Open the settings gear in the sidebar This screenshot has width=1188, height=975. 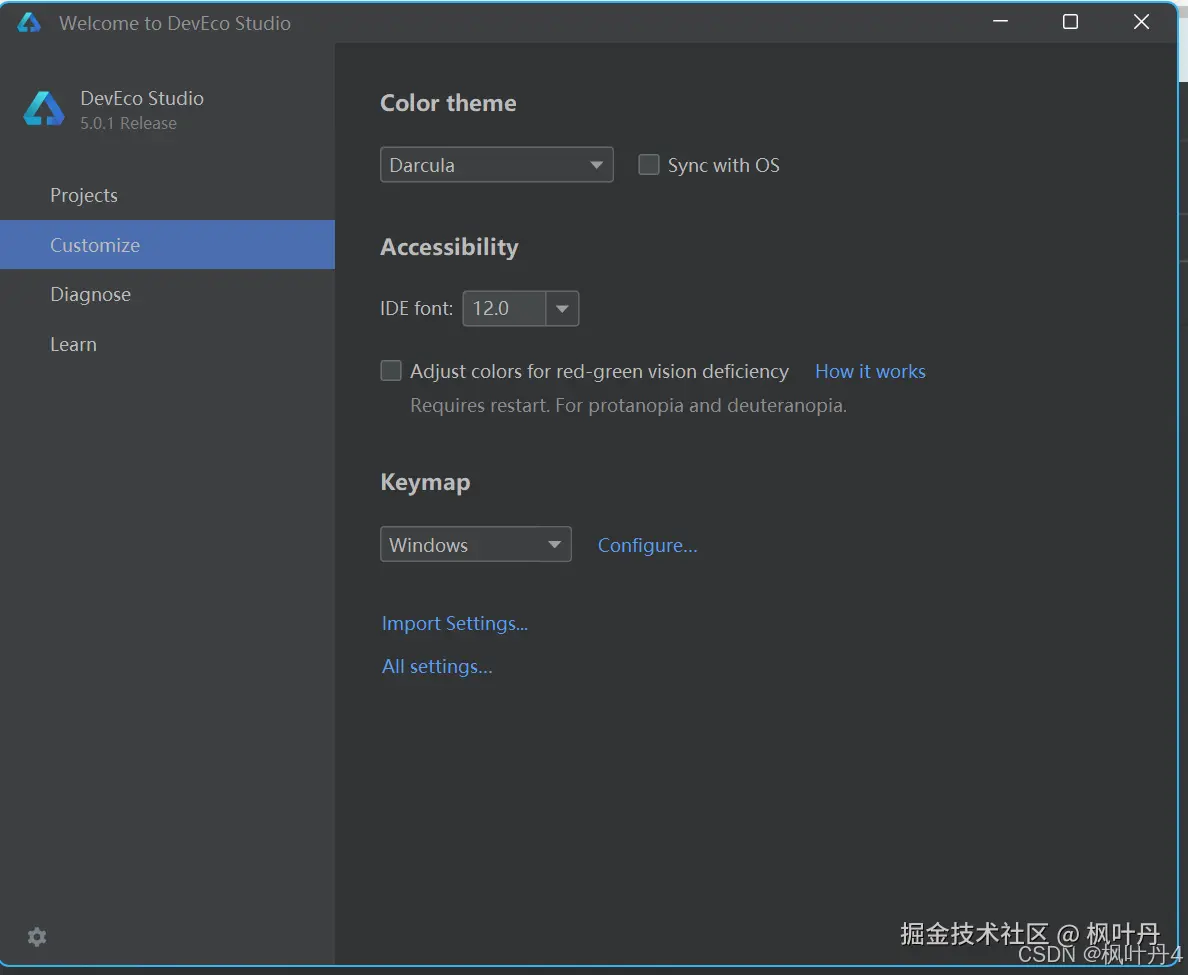(x=36, y=937)
